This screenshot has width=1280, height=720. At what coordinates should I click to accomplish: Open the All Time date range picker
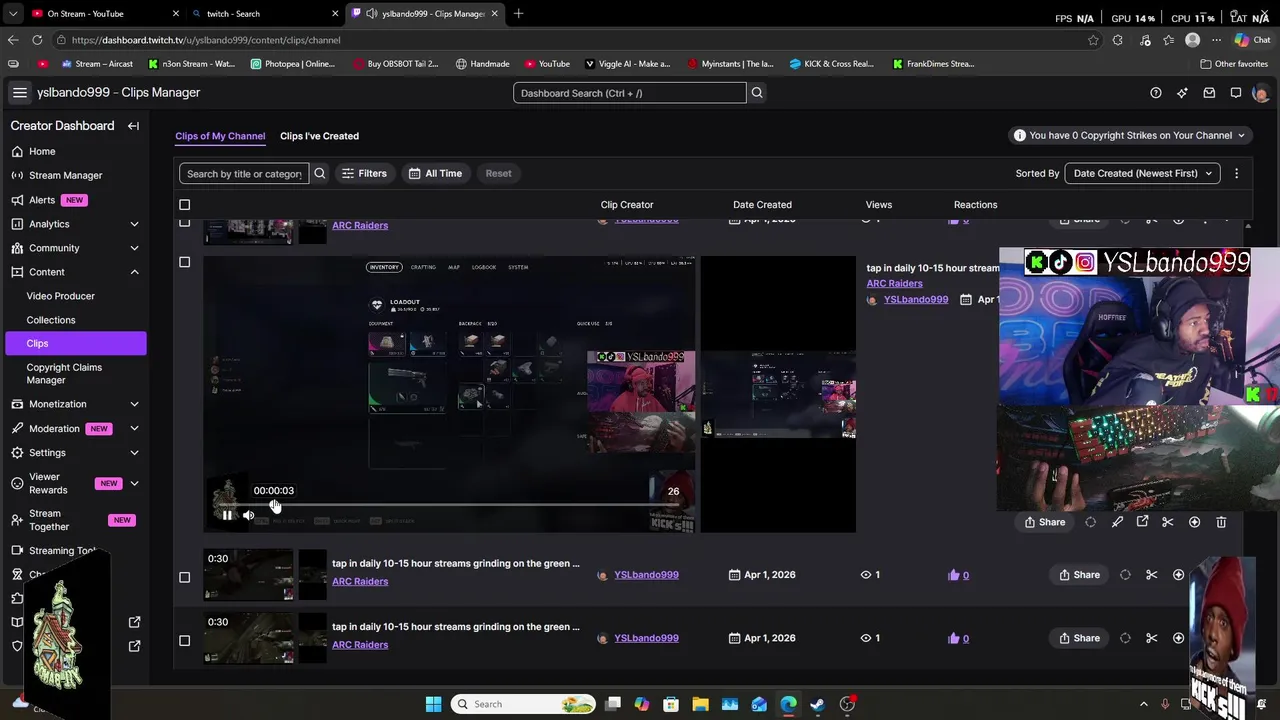pyautogui.click(x=435, y=173)
